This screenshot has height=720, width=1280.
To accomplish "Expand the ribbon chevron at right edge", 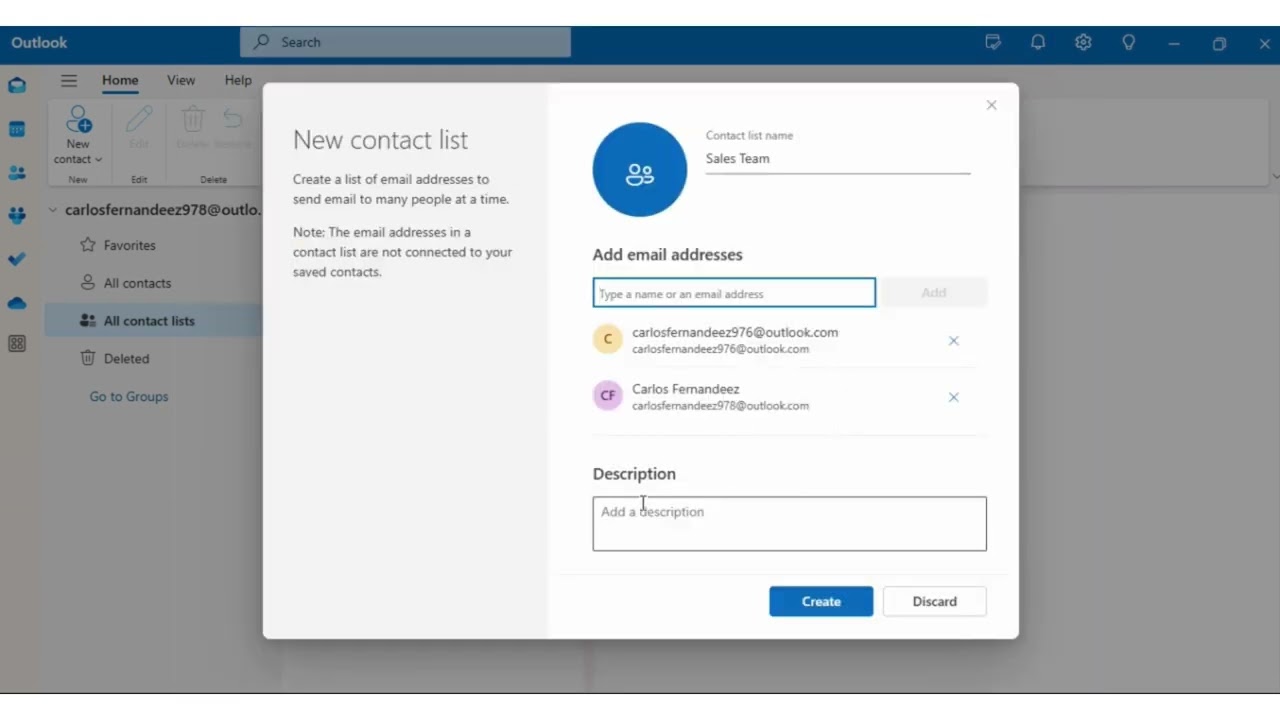I will 1275,176.
